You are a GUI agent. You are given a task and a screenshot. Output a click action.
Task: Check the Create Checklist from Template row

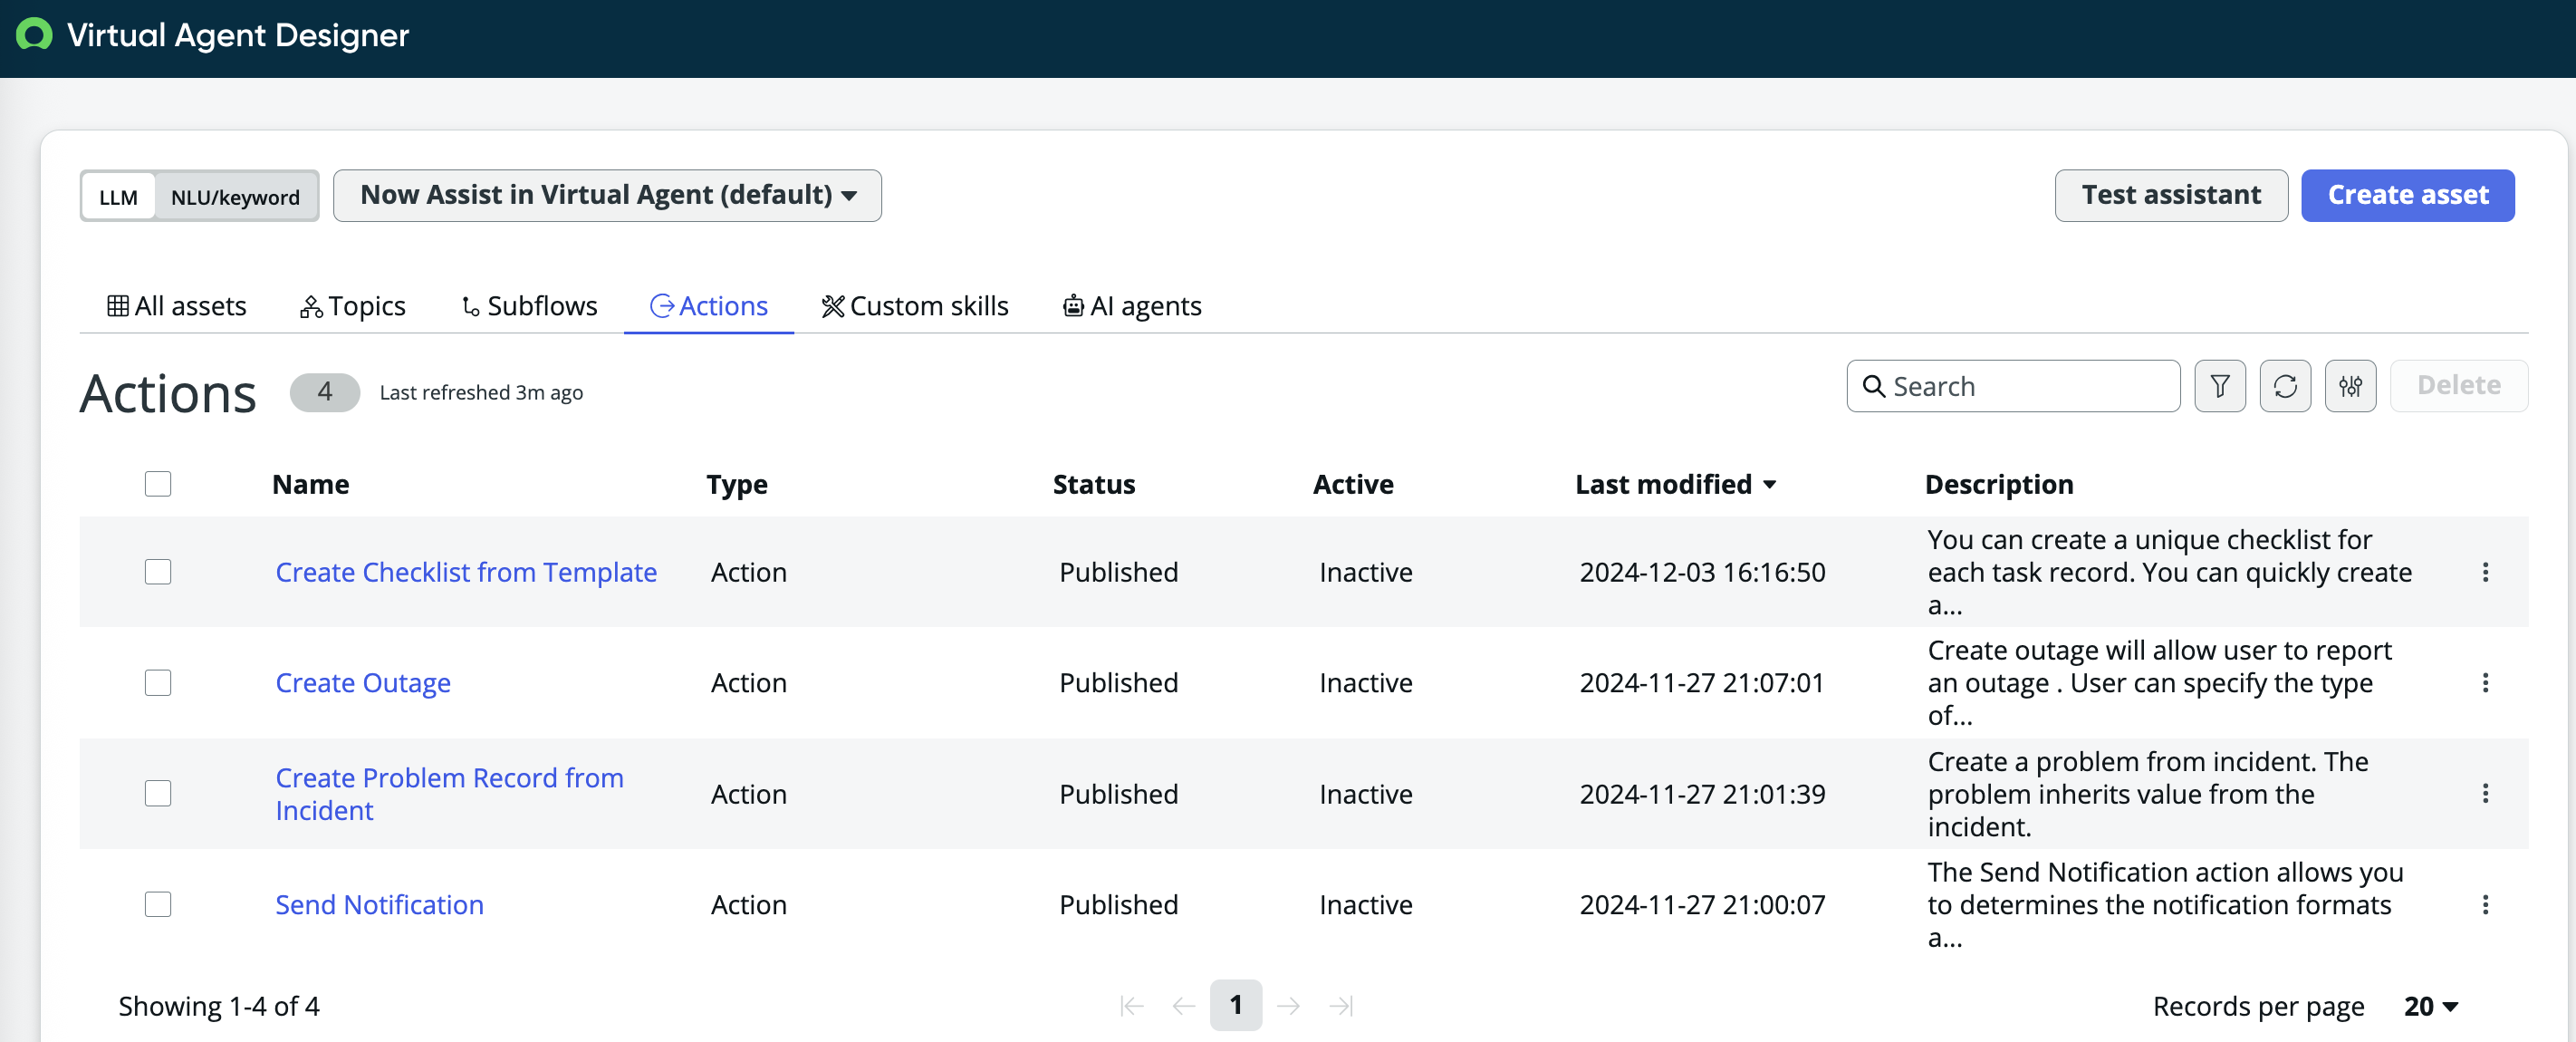[158, 572]
